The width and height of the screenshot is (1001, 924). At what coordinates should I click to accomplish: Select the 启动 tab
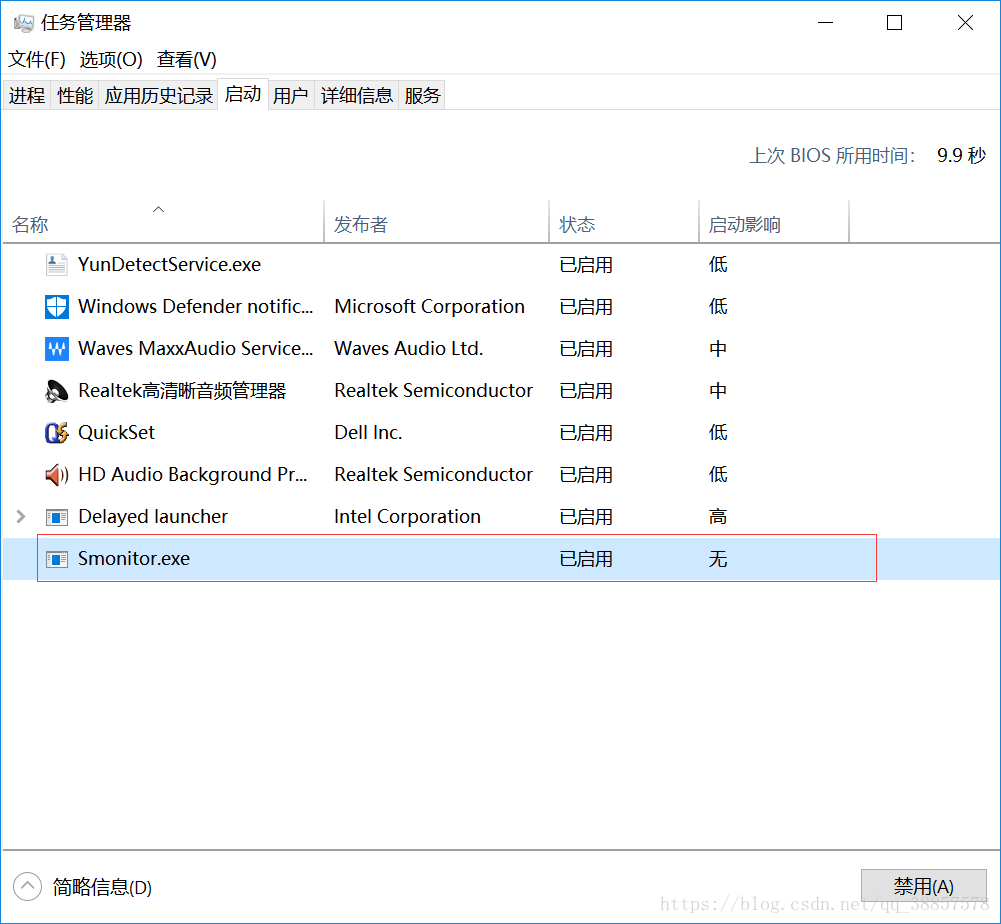pos(243,95)
